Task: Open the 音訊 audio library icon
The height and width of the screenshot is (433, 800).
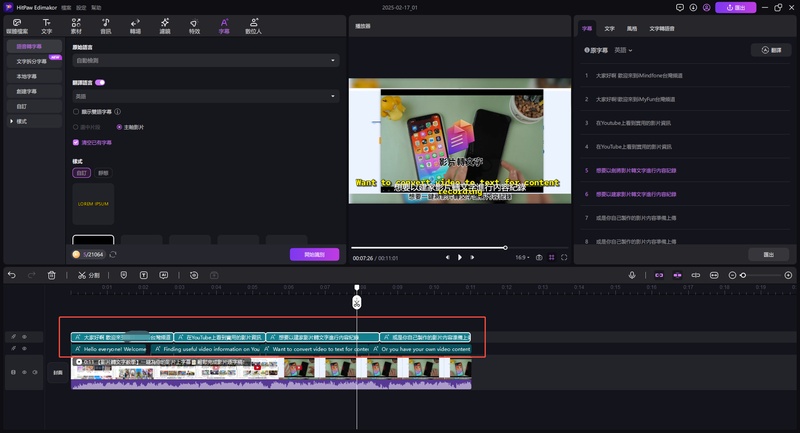Action: 106,26
